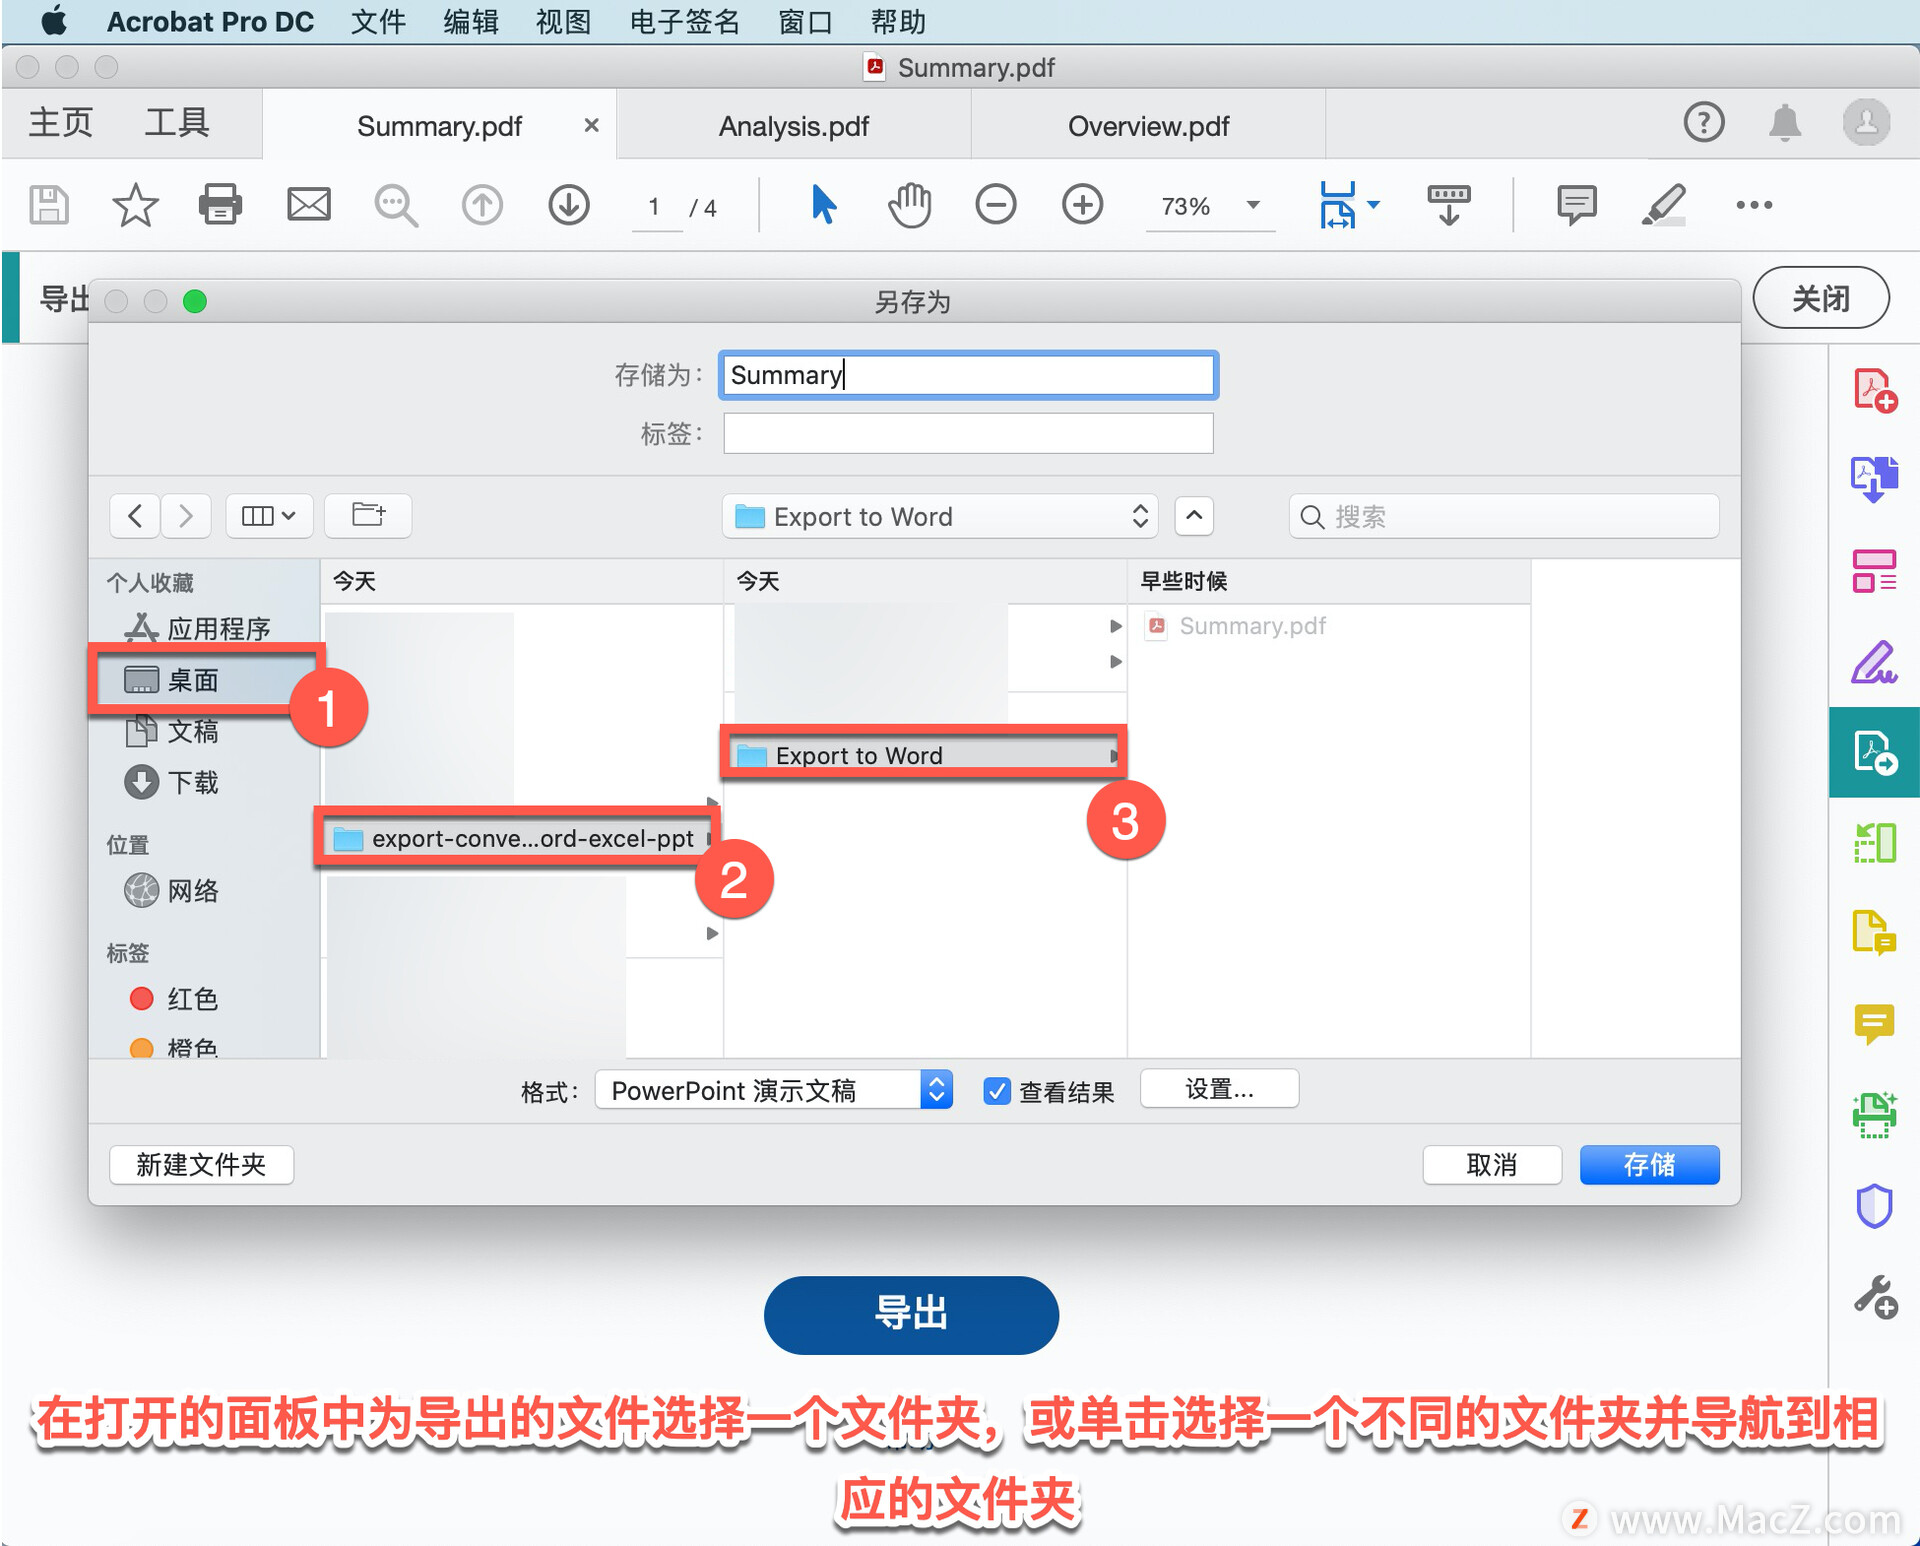Select the Hand pan tool

pos(909,205)
